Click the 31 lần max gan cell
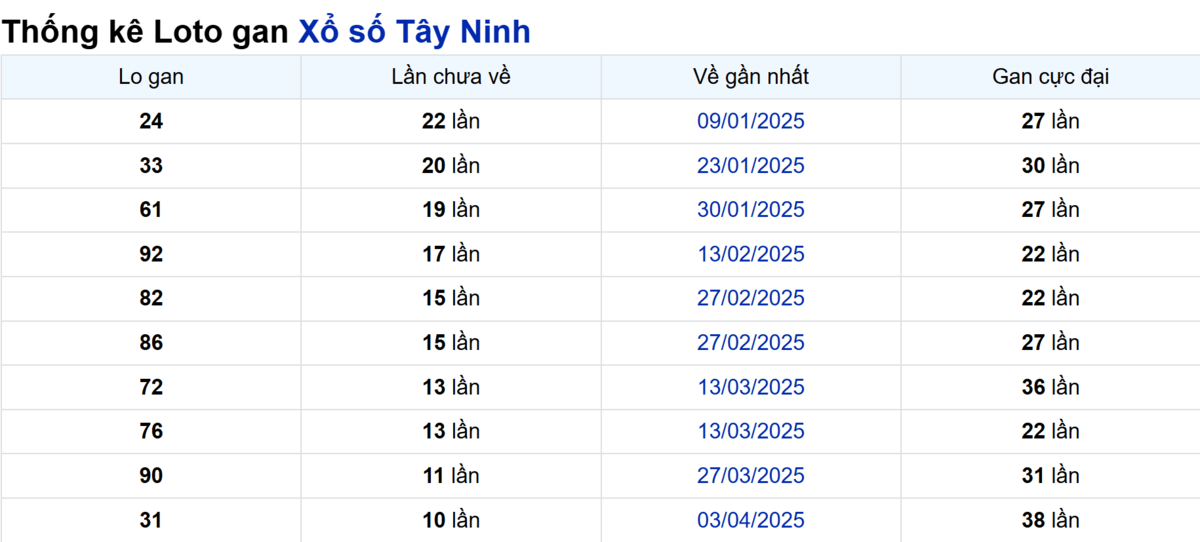Viewport: 1200px width, 542px height. click(x=1050, y=476)
